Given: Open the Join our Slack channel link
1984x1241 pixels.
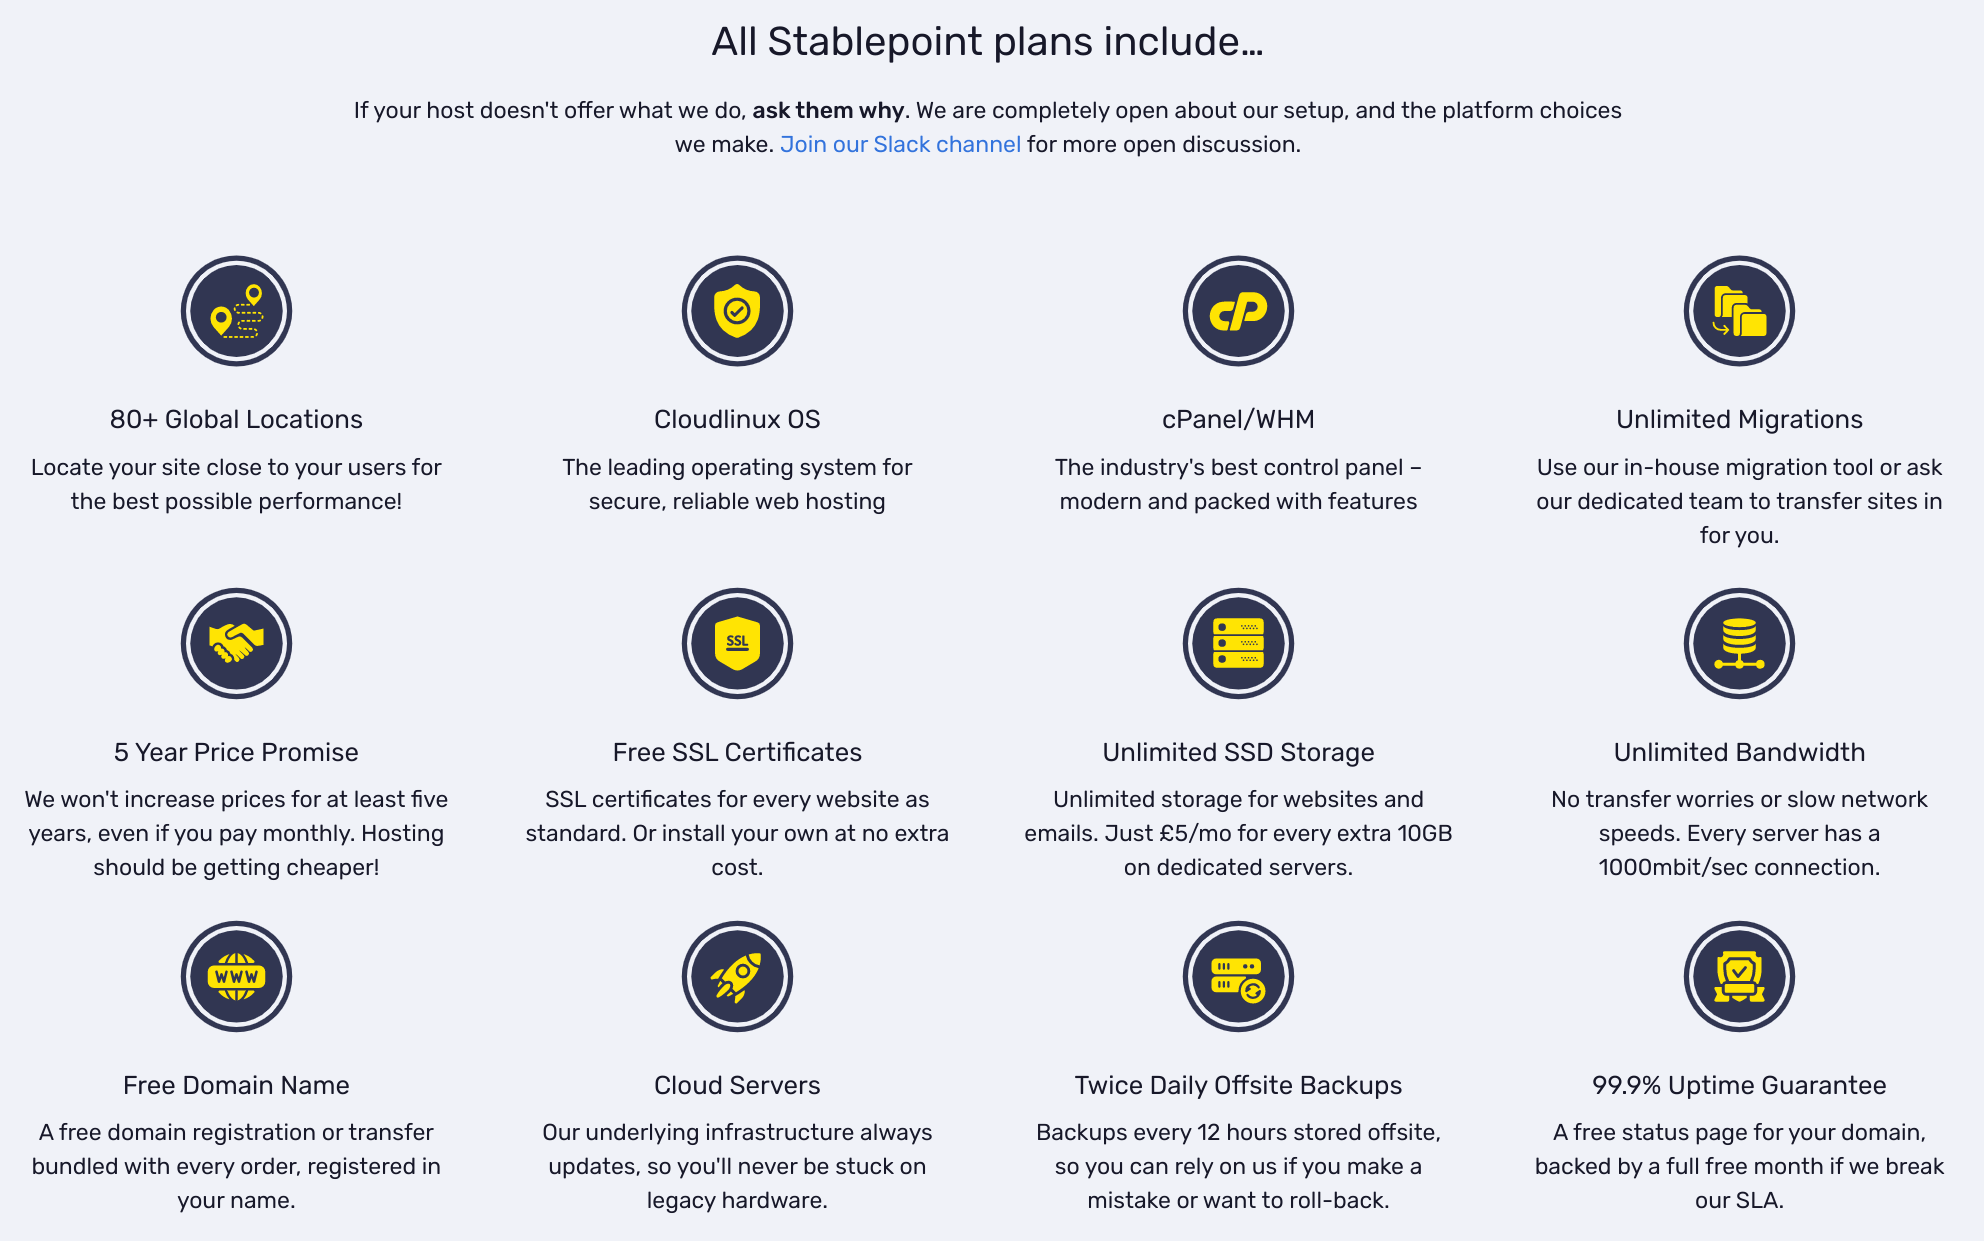Looking at the screenshot, I should (x=900, y=144).
